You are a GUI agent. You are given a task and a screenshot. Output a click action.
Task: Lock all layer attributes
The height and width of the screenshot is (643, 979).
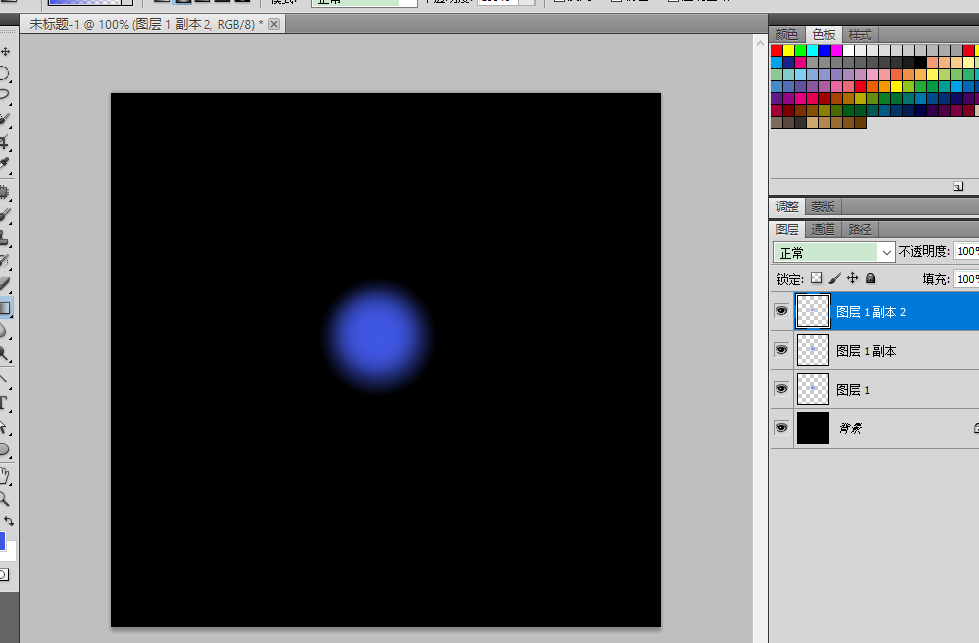point(870,278)
